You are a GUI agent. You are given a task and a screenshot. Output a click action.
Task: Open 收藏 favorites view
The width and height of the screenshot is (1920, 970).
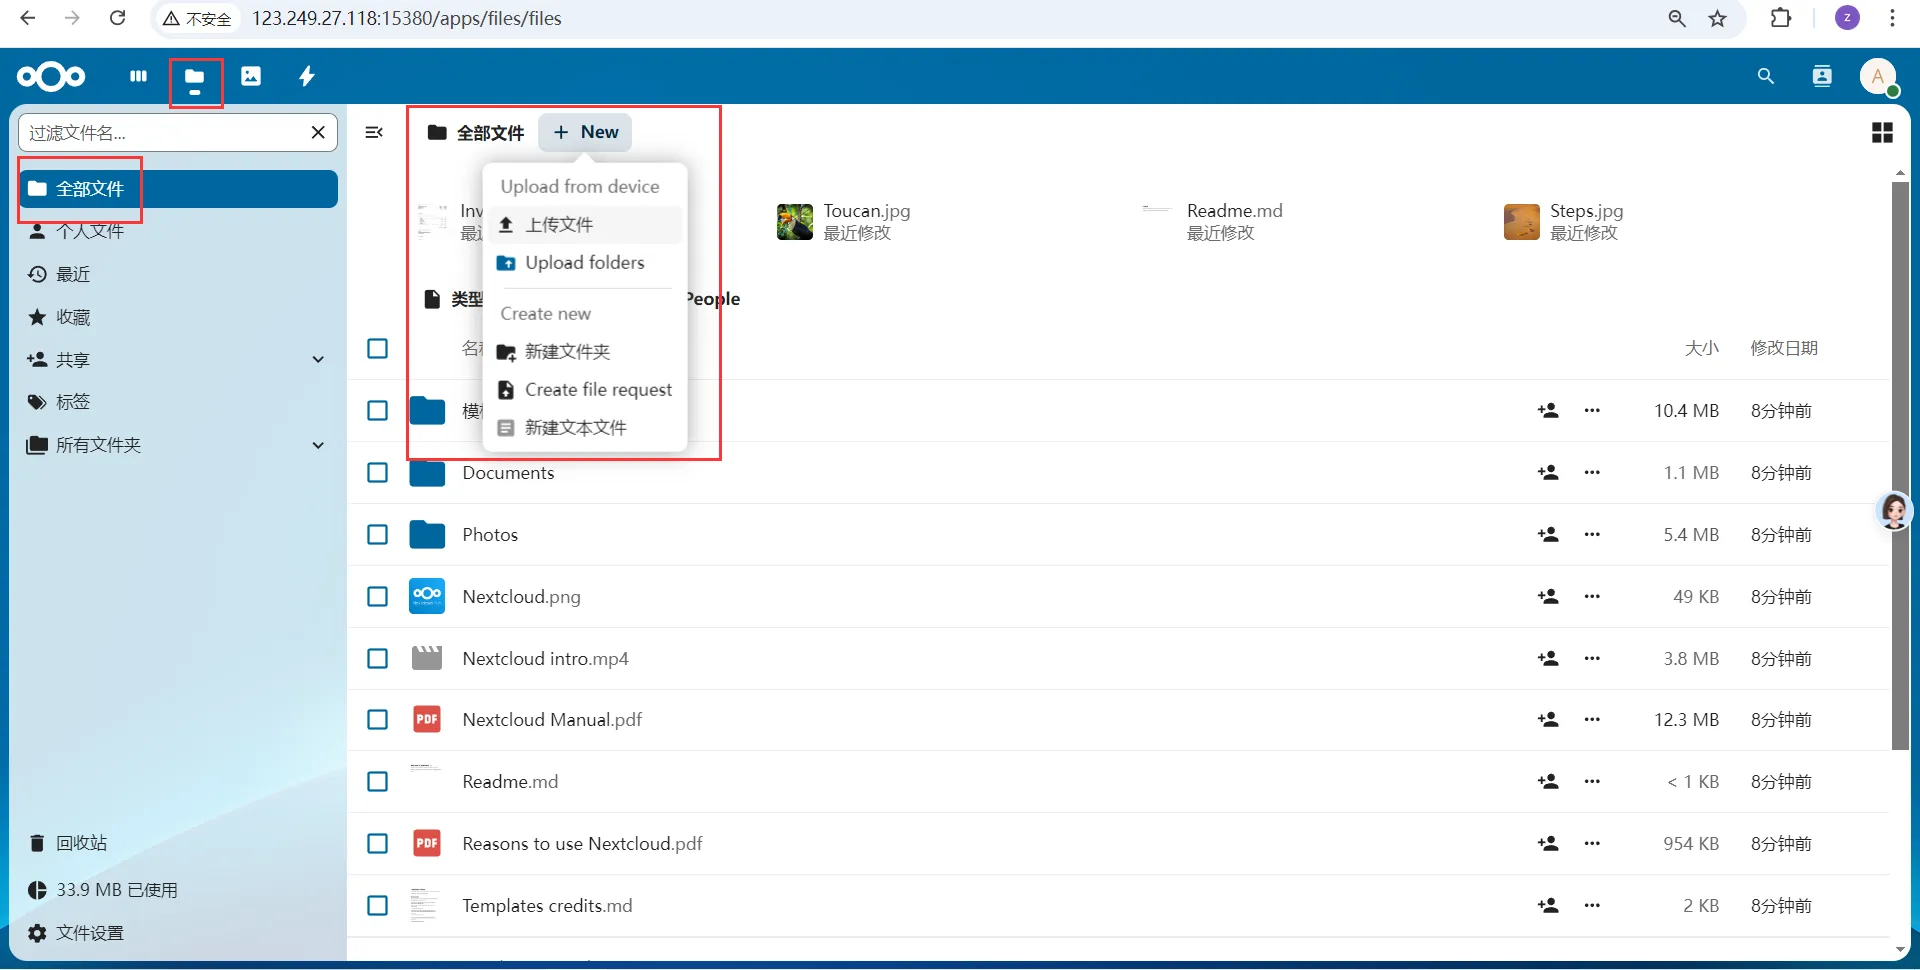[178, 317]
